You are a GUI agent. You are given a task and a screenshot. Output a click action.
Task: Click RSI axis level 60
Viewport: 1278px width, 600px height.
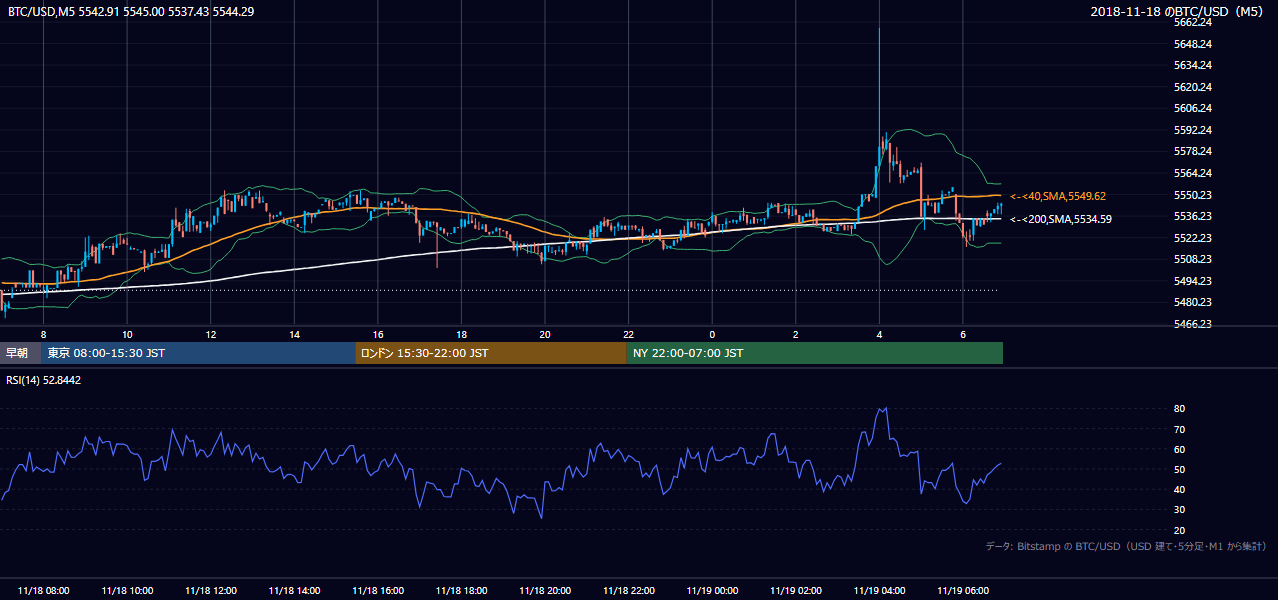[1180, 449]
